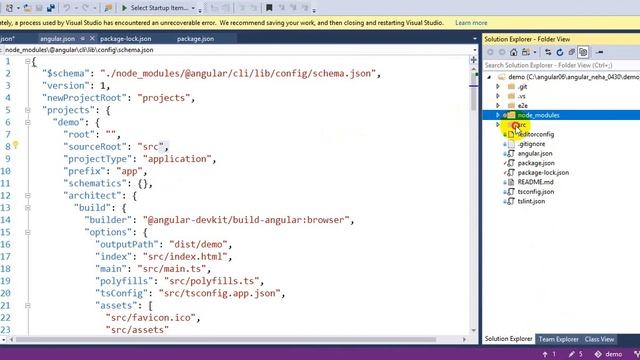Image resolution: width=640 pixels, height=360 pixels.
Task: Select the angular.json editor tab
Action: tap(58, 39)
